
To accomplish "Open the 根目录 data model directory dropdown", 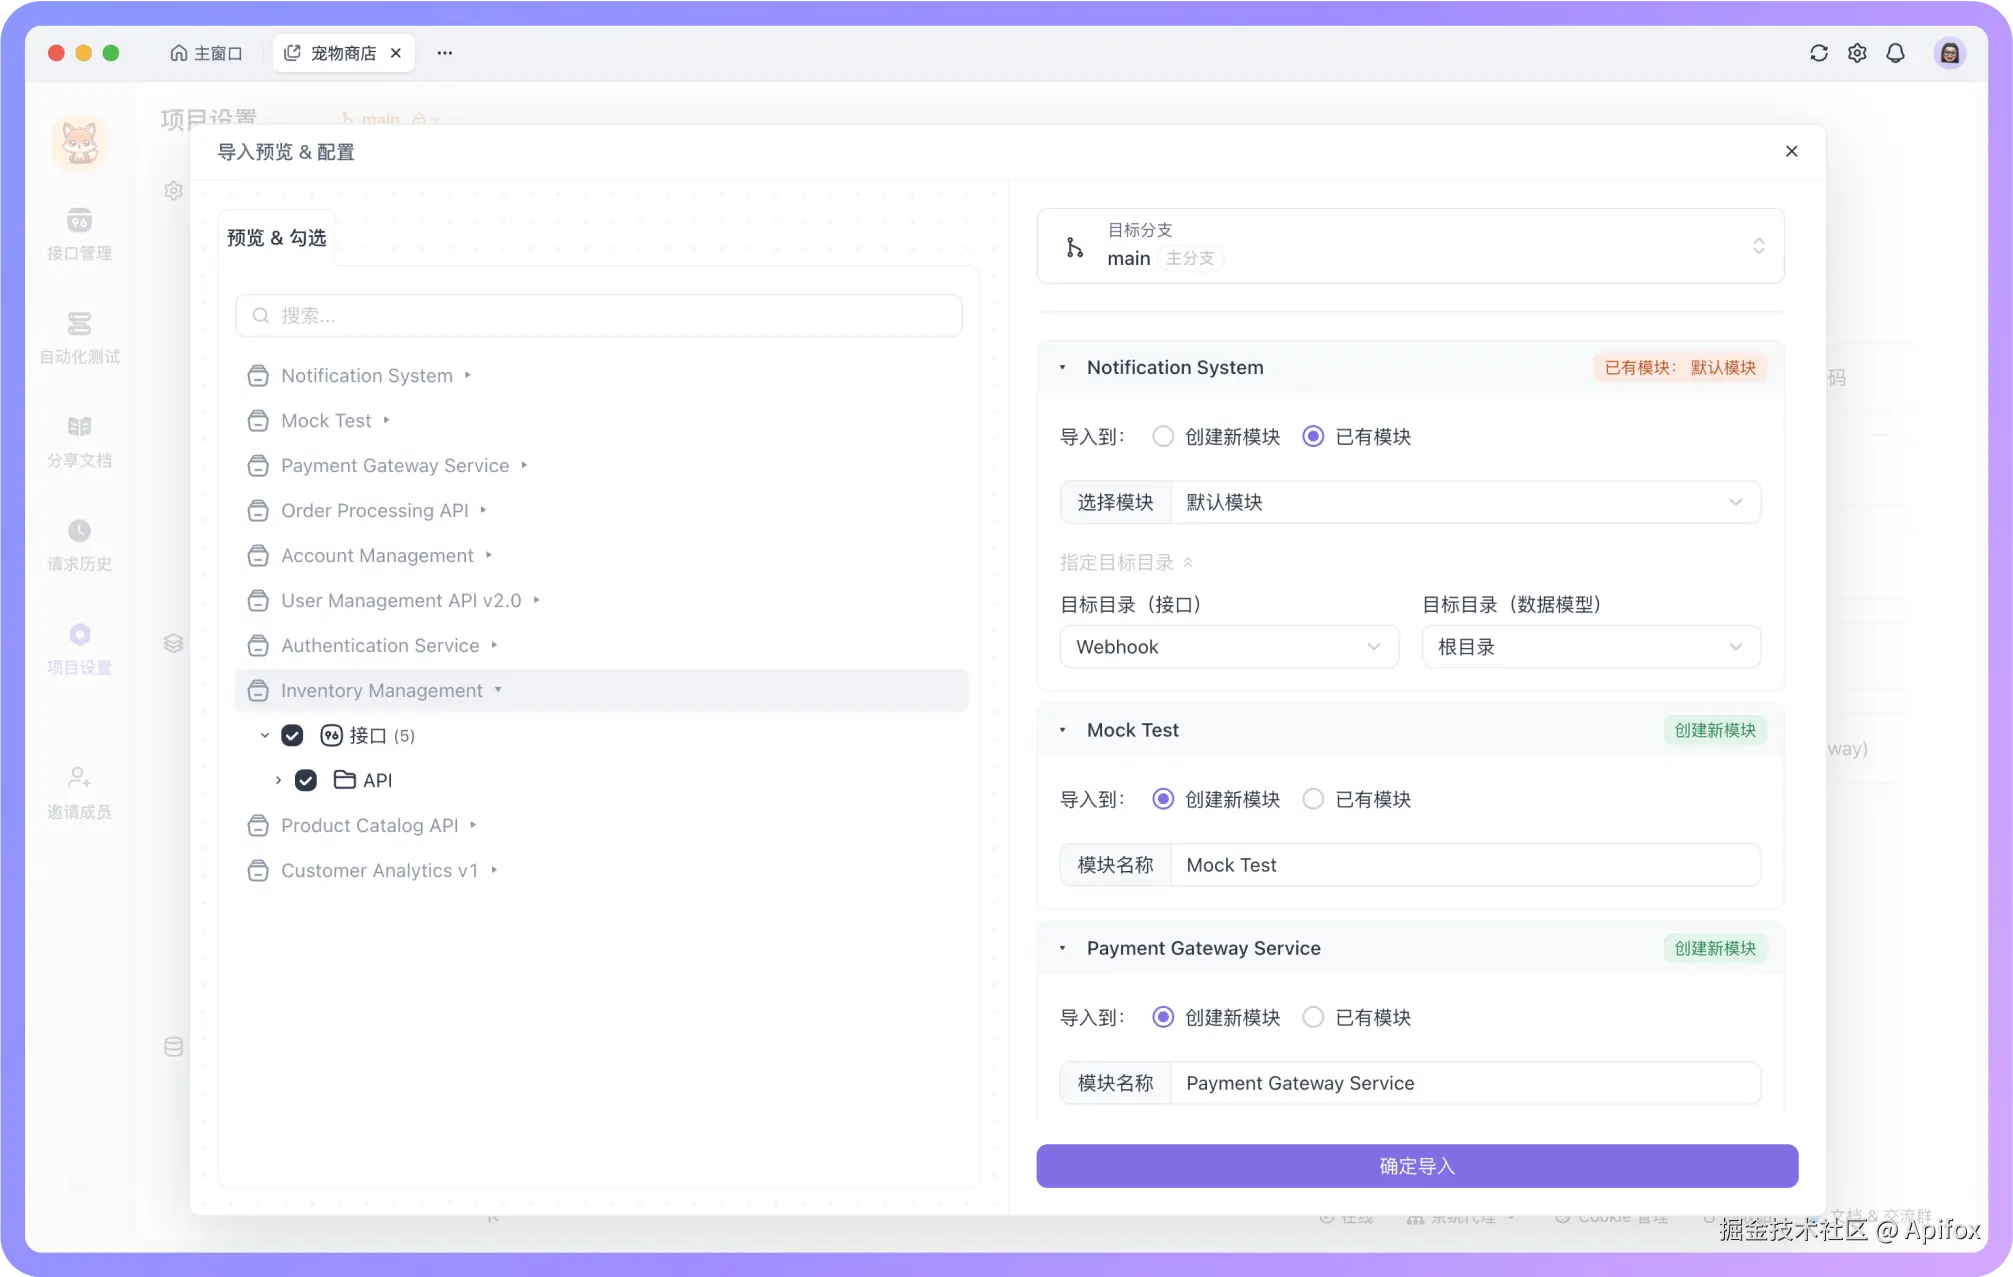I will tap(1590, 647).
